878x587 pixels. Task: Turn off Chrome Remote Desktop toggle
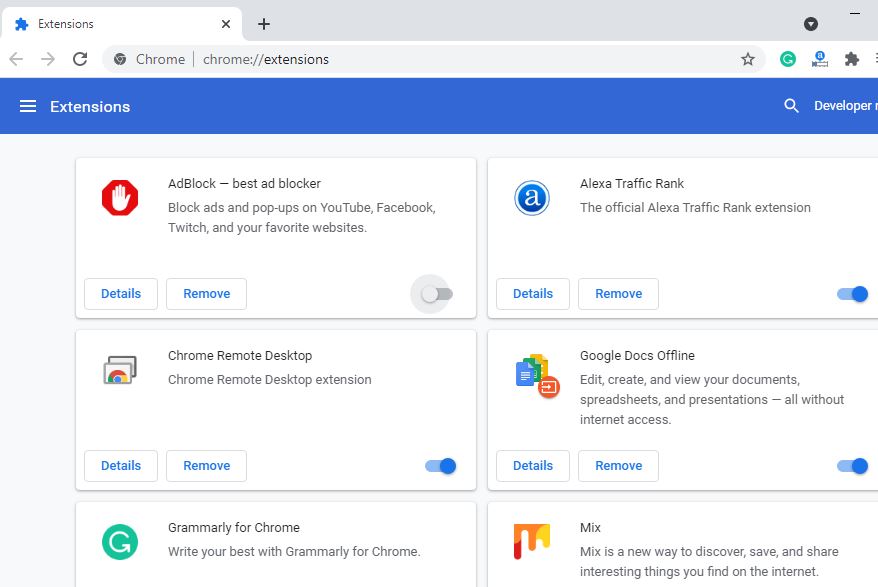(441, 466)
